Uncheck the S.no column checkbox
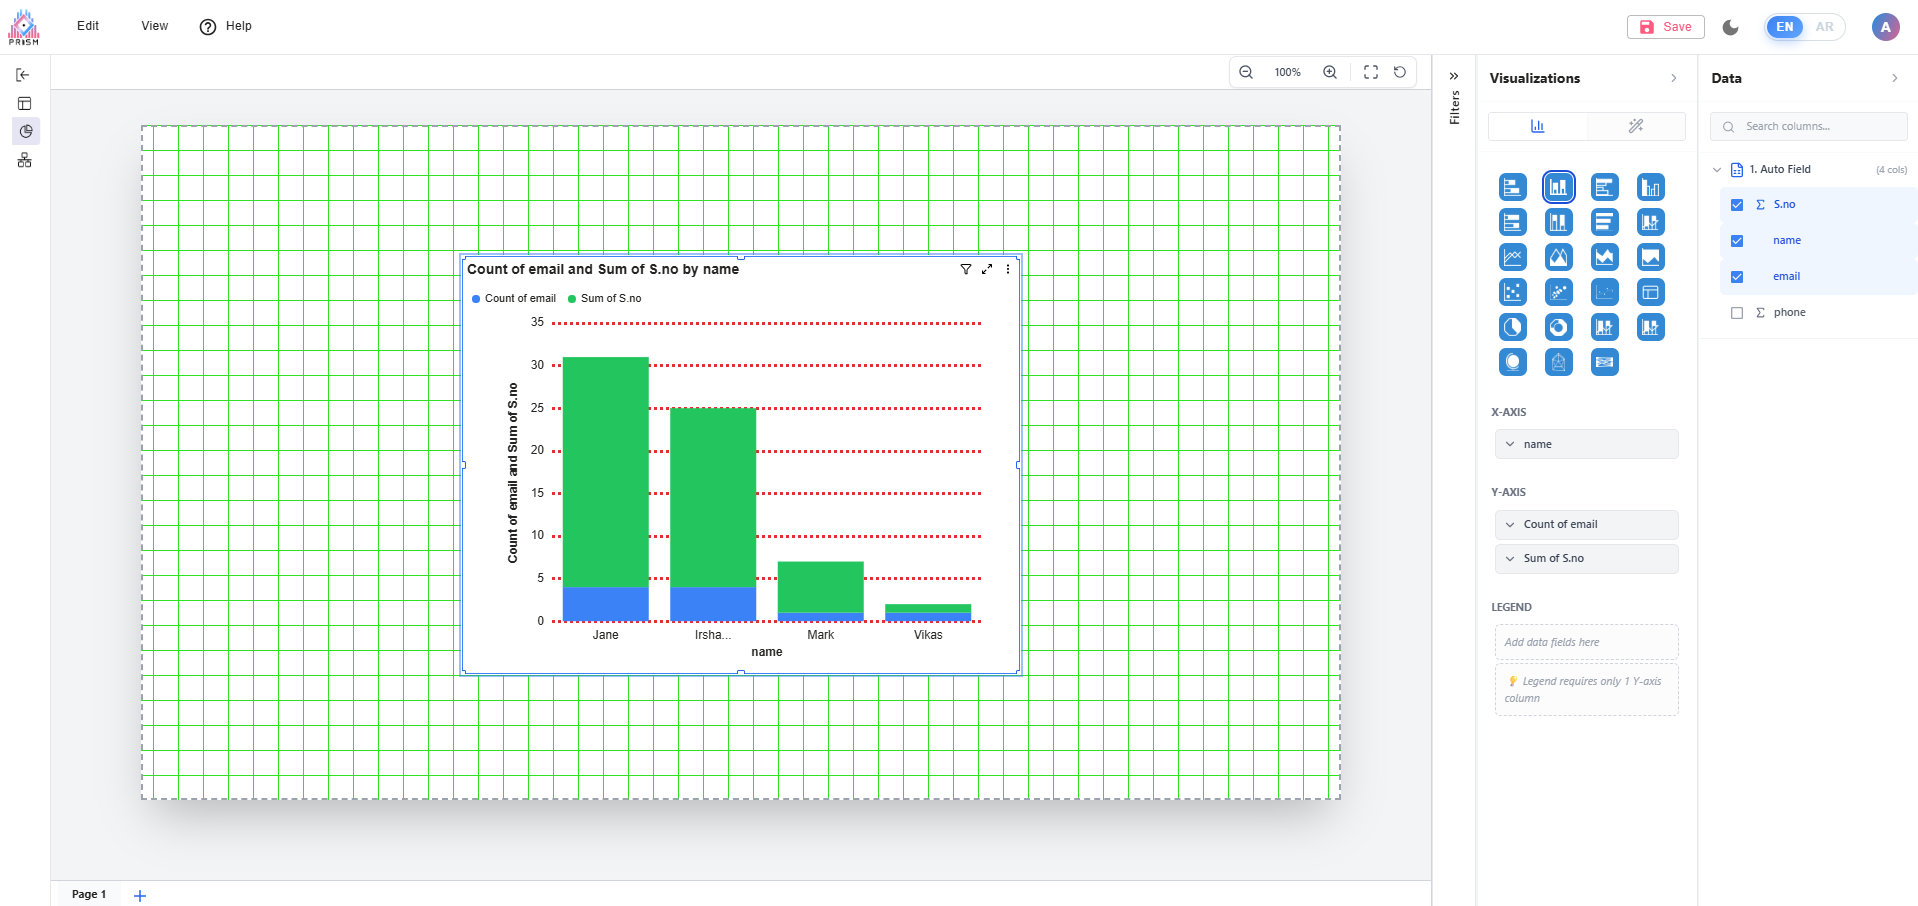 coord(1737,205)
